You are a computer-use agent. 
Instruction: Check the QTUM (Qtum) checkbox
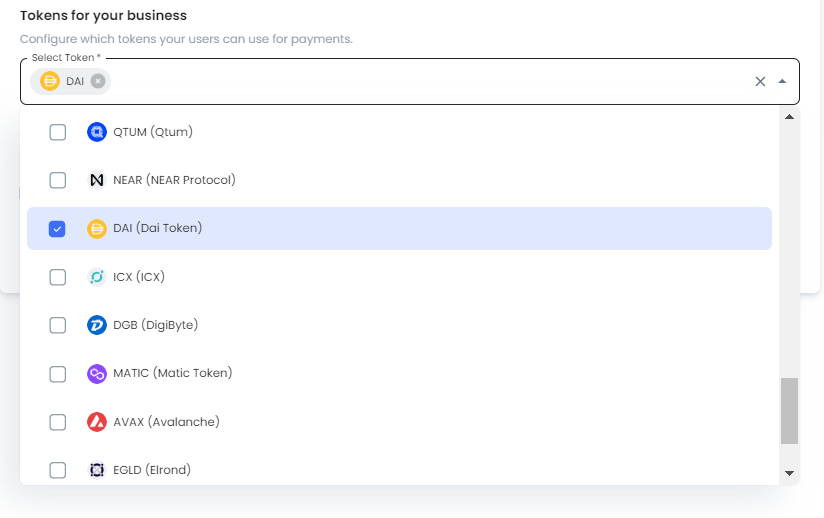58,132
